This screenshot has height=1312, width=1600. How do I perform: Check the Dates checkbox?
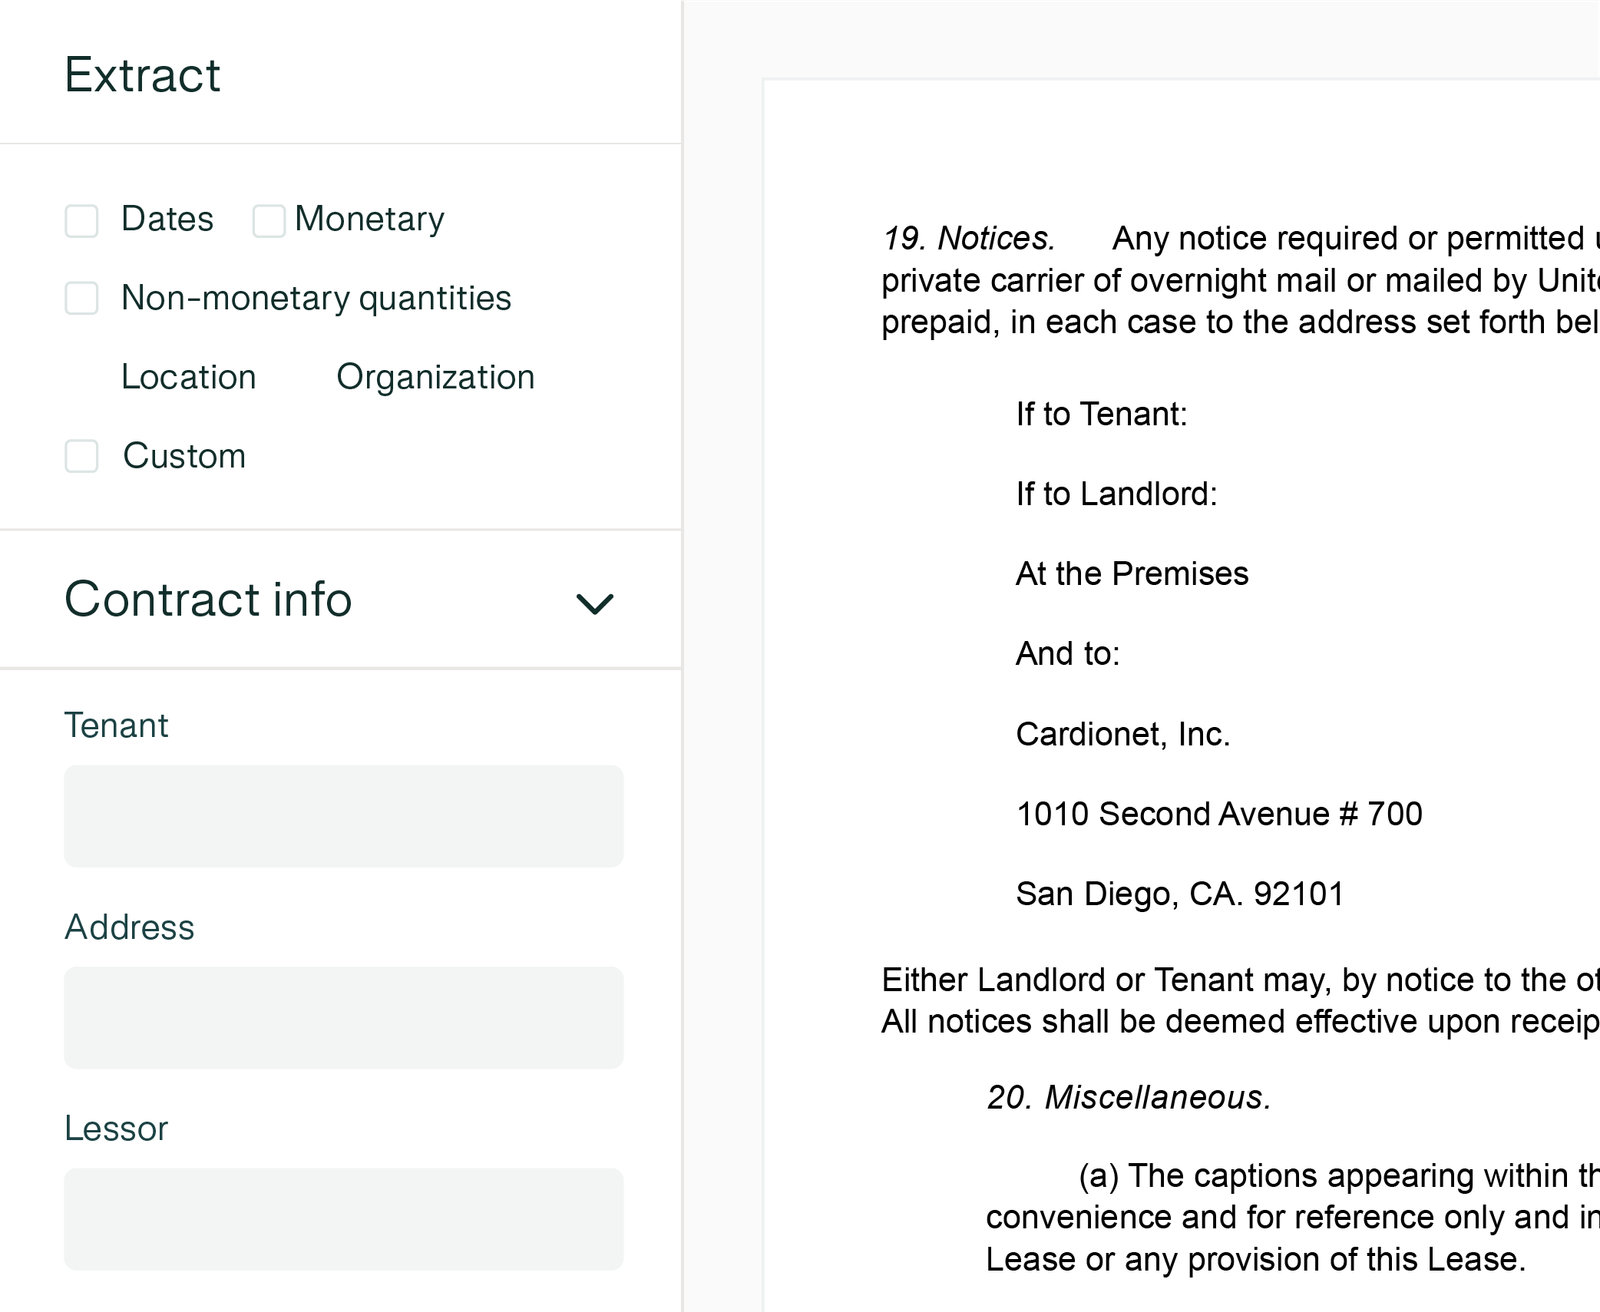click(82, 221)
